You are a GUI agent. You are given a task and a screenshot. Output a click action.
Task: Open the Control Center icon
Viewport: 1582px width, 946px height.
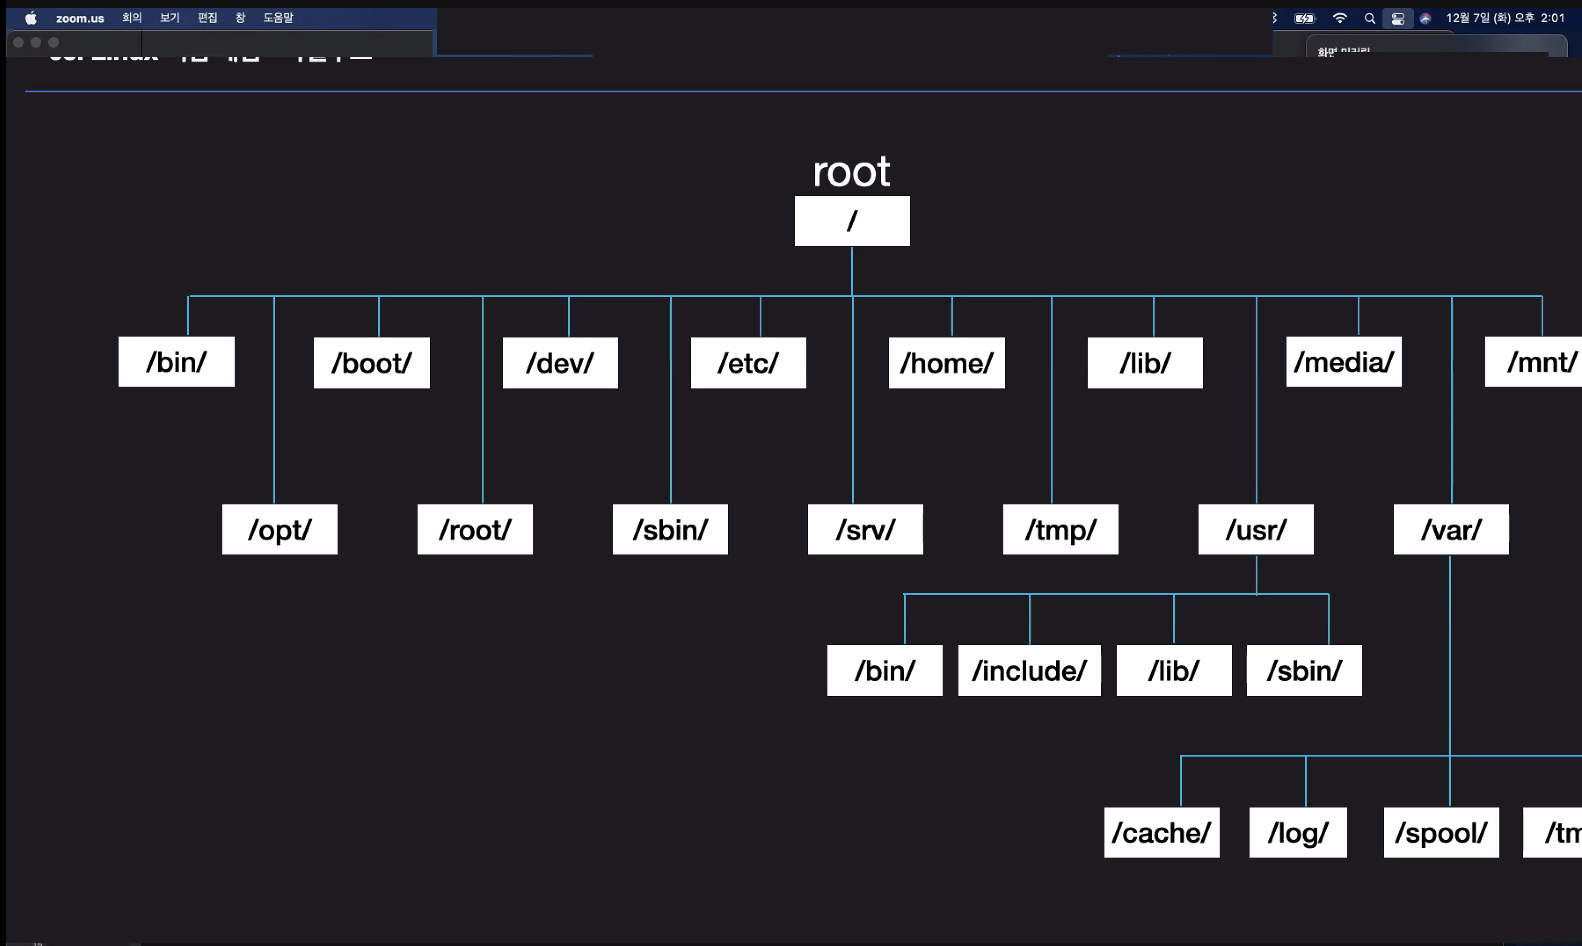(1398, 18)
